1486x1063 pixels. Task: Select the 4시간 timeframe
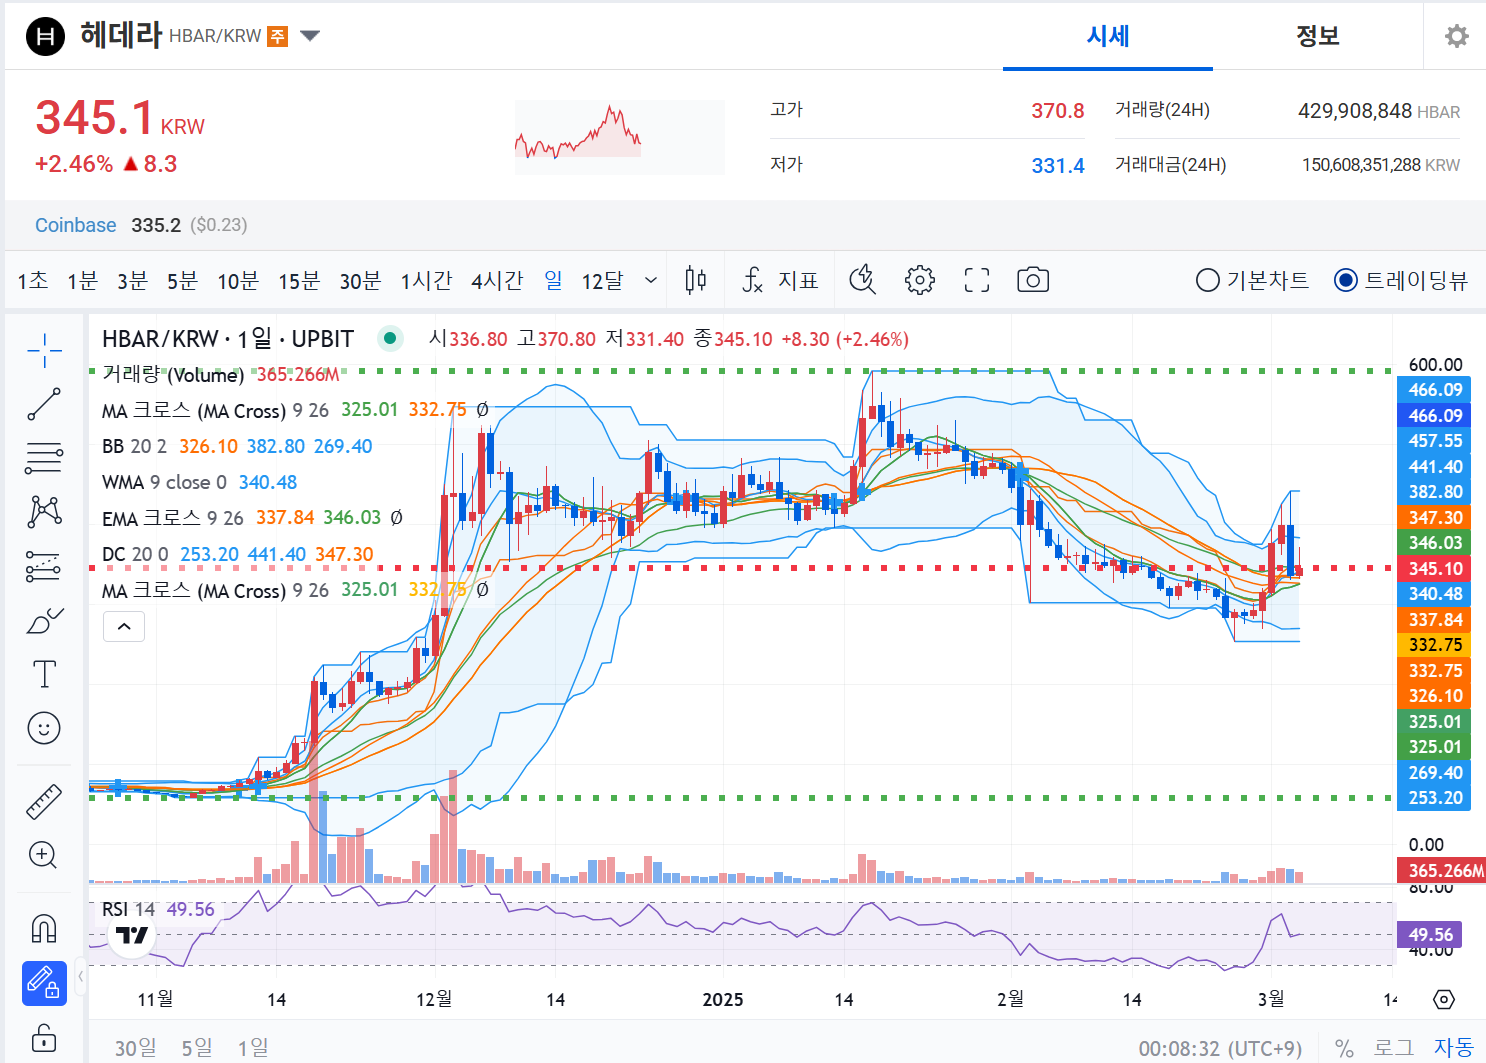(497, 281)
